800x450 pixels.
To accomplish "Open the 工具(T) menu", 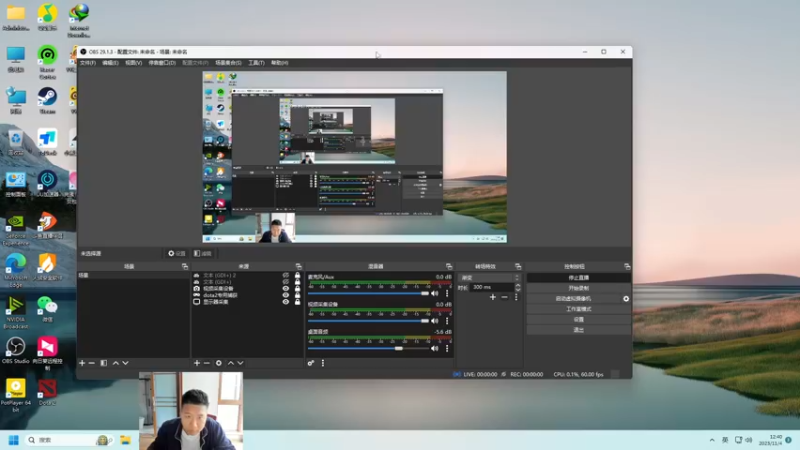I will pyautogui.click(x=256, y=63).
